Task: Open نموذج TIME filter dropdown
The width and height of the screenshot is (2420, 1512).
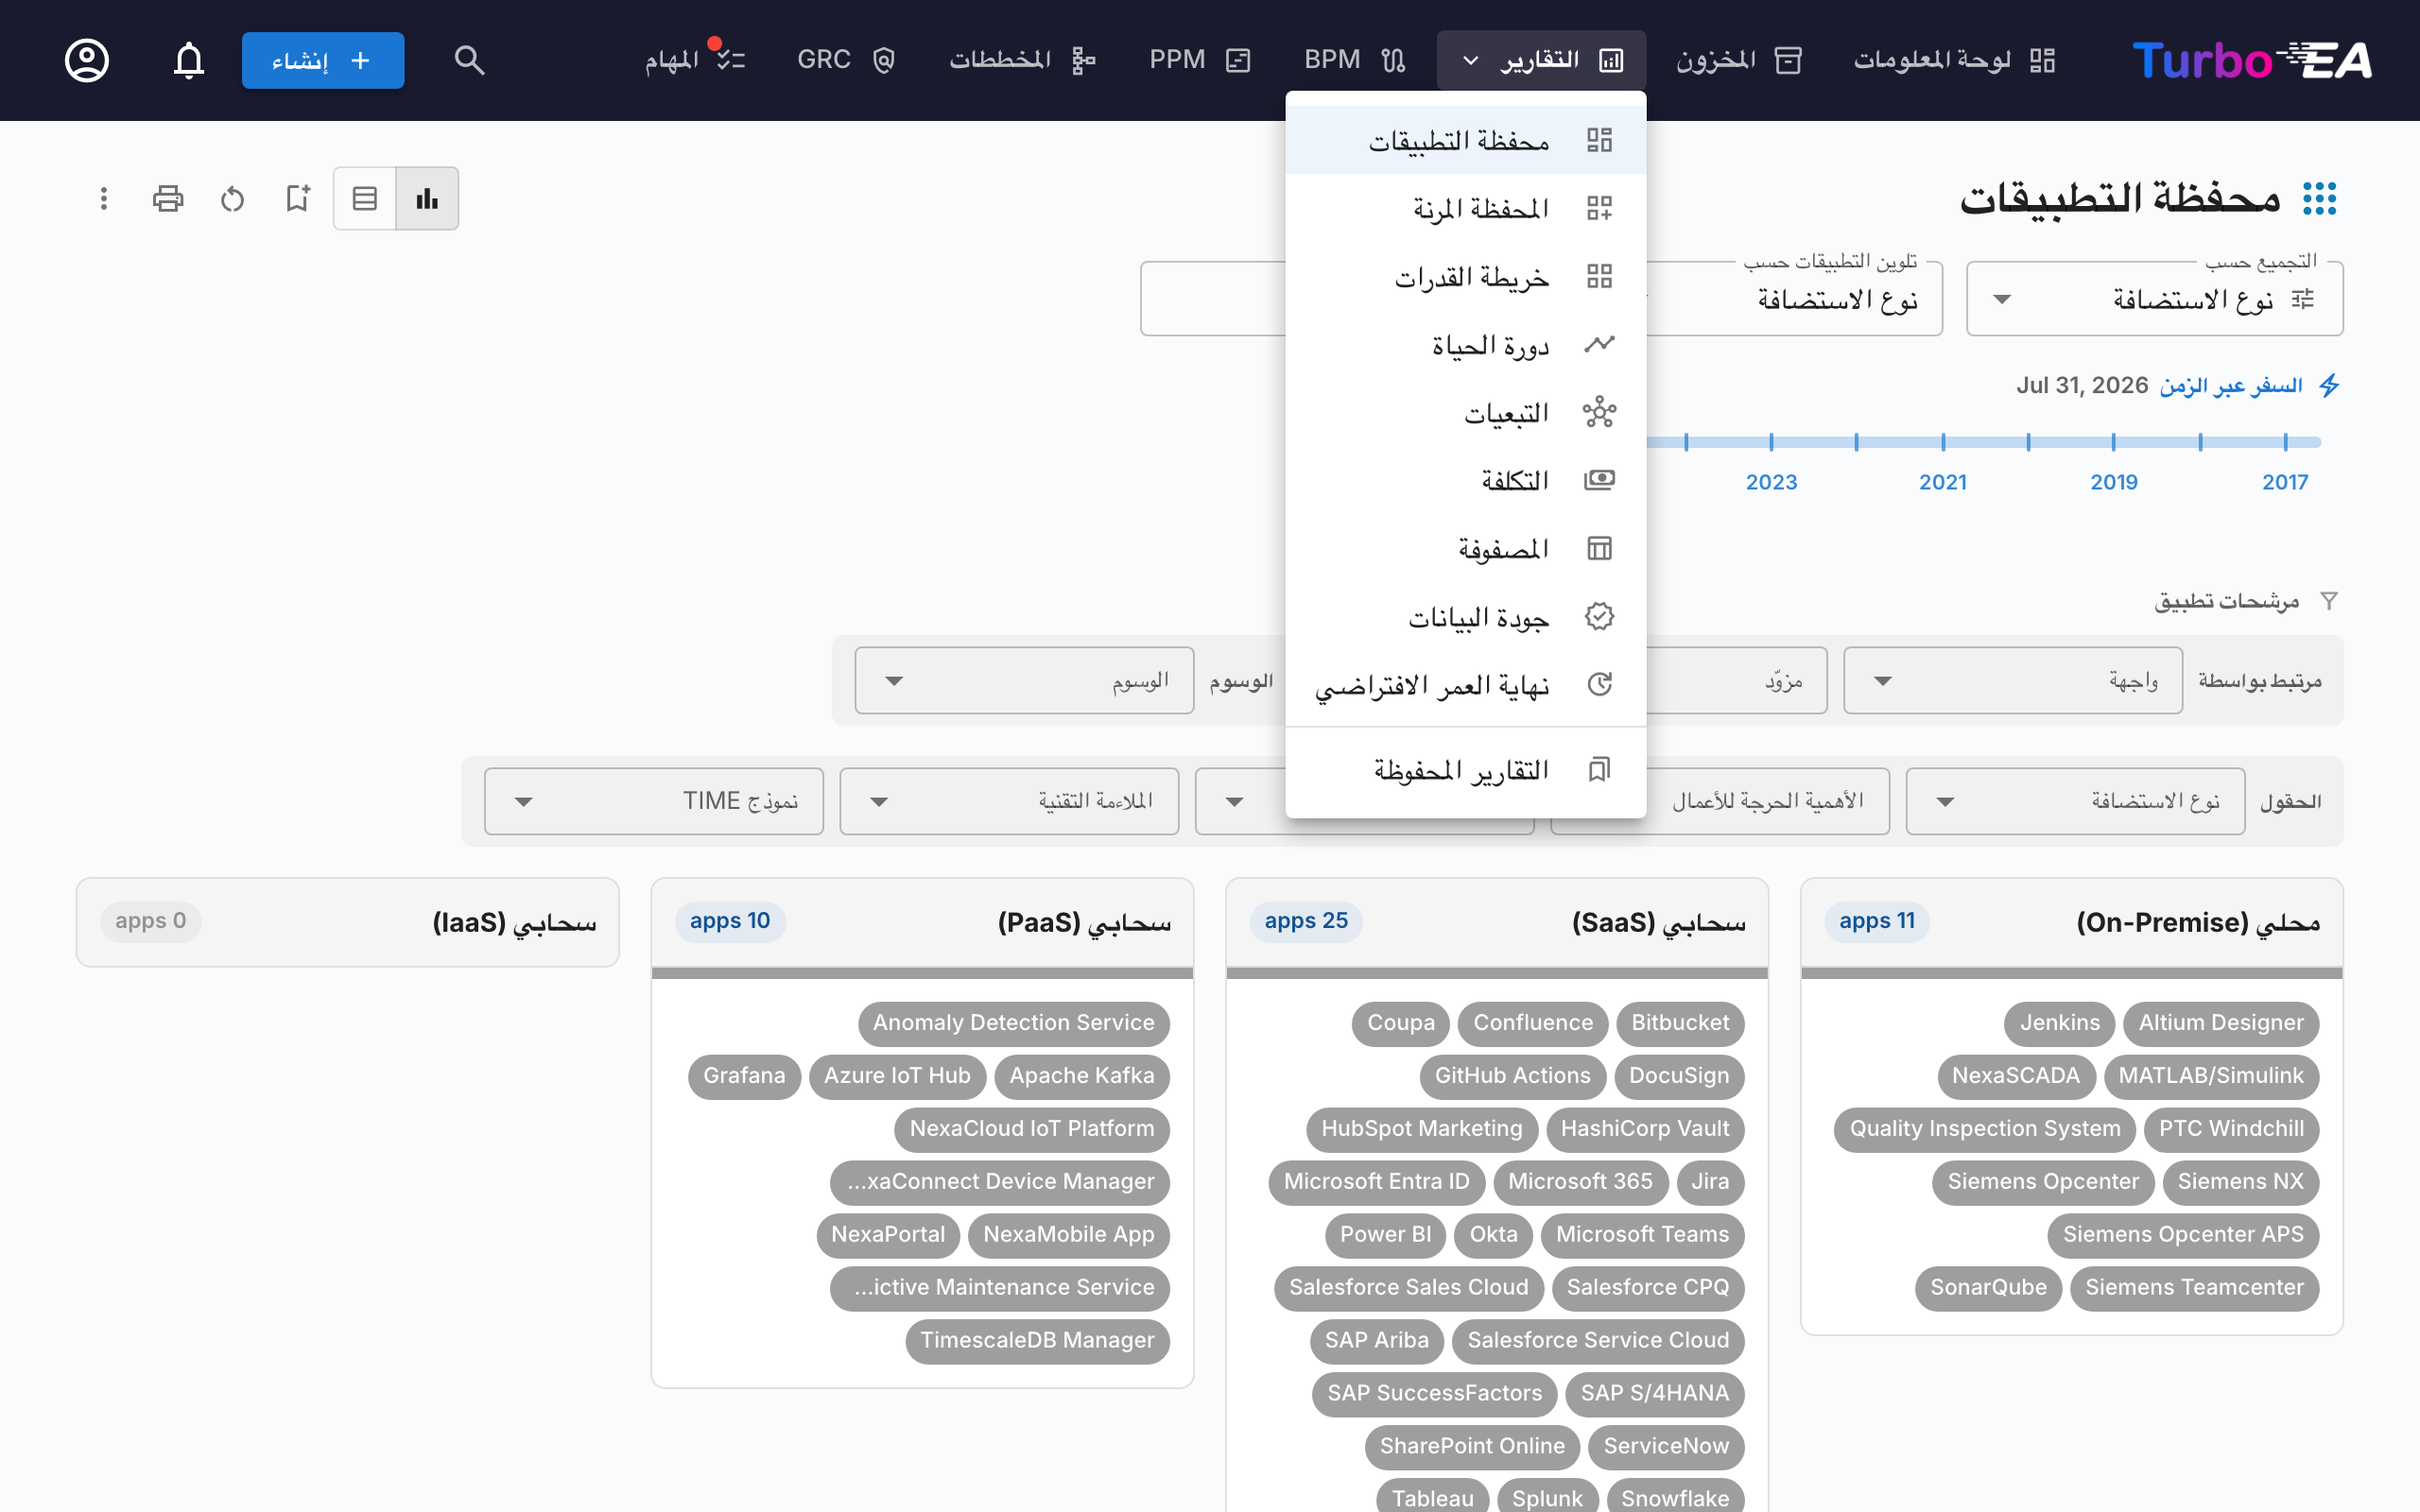Action: coord(654,801)
